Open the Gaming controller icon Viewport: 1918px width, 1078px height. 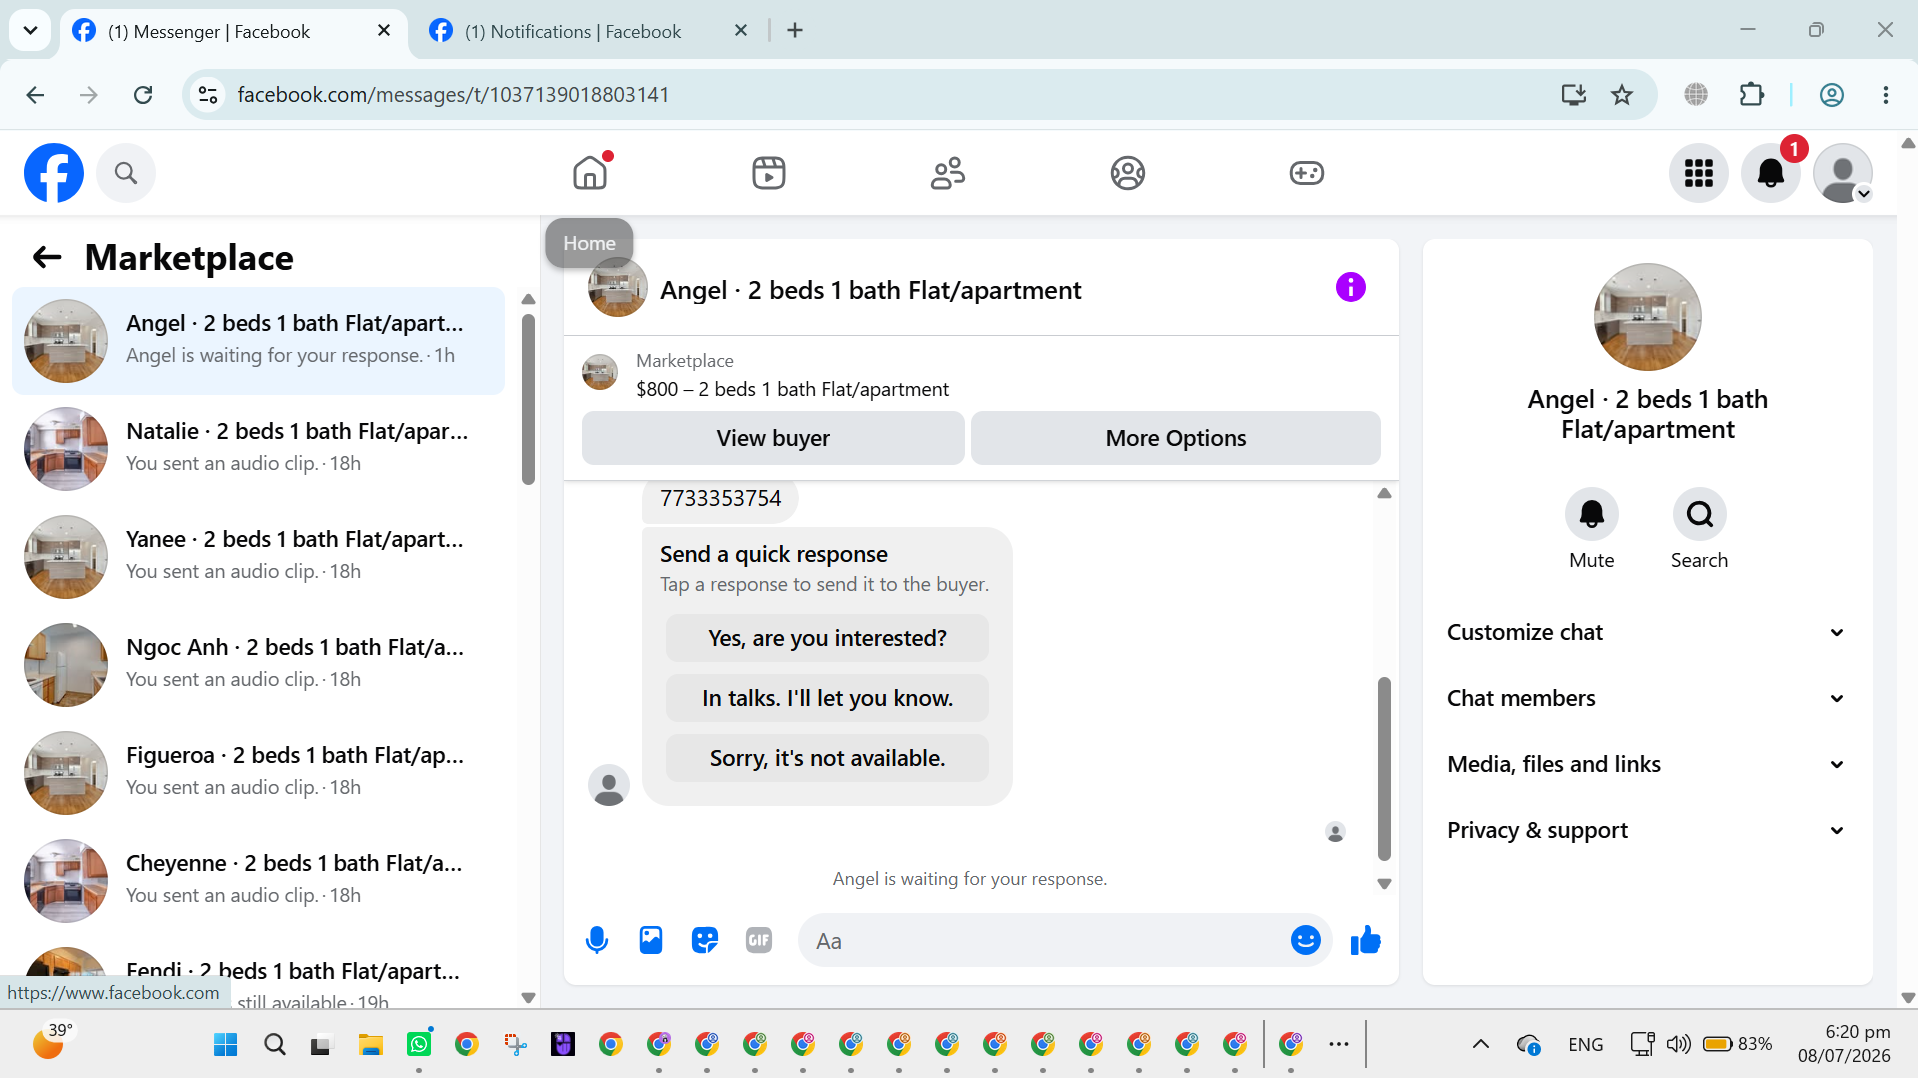pos(1306,173)
